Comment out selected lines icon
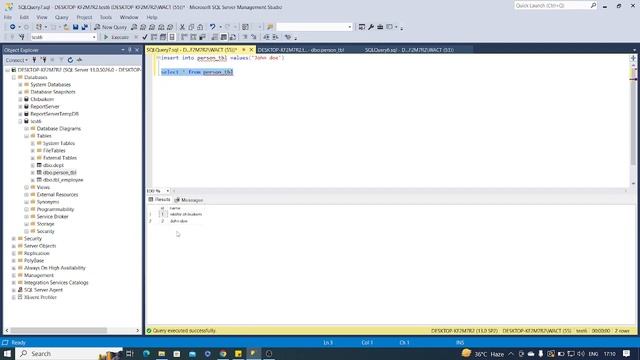The width and height of the screenshot is (640, 360). 245,37
